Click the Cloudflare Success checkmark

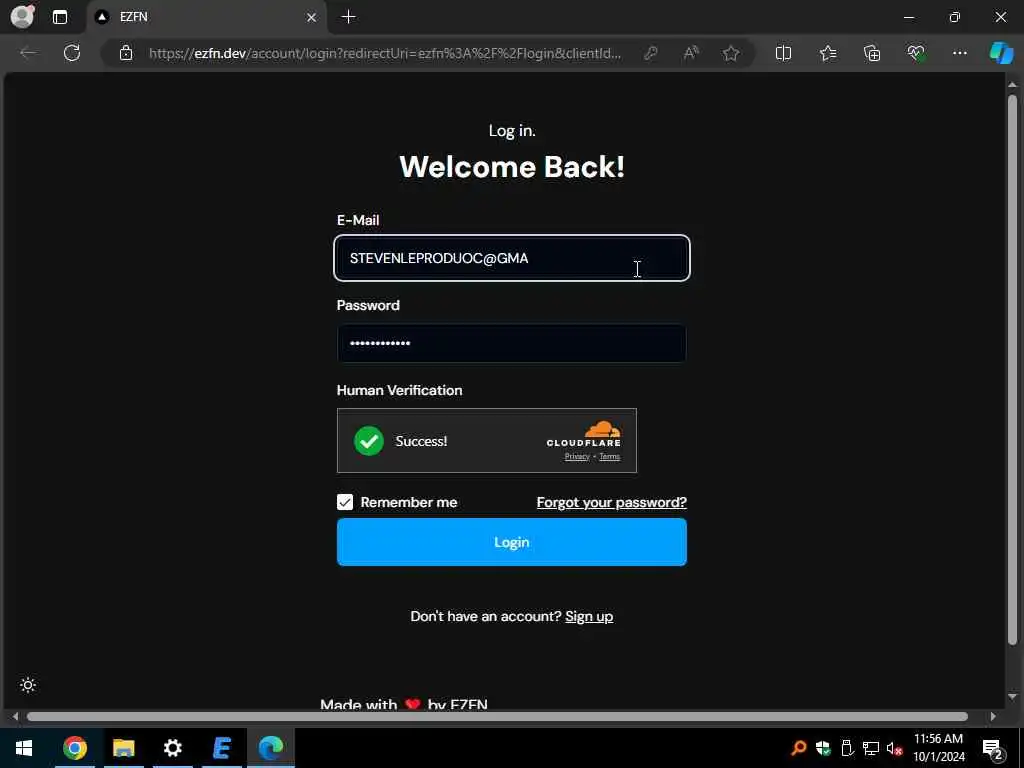pyautogui.click(x=368, y=441)
